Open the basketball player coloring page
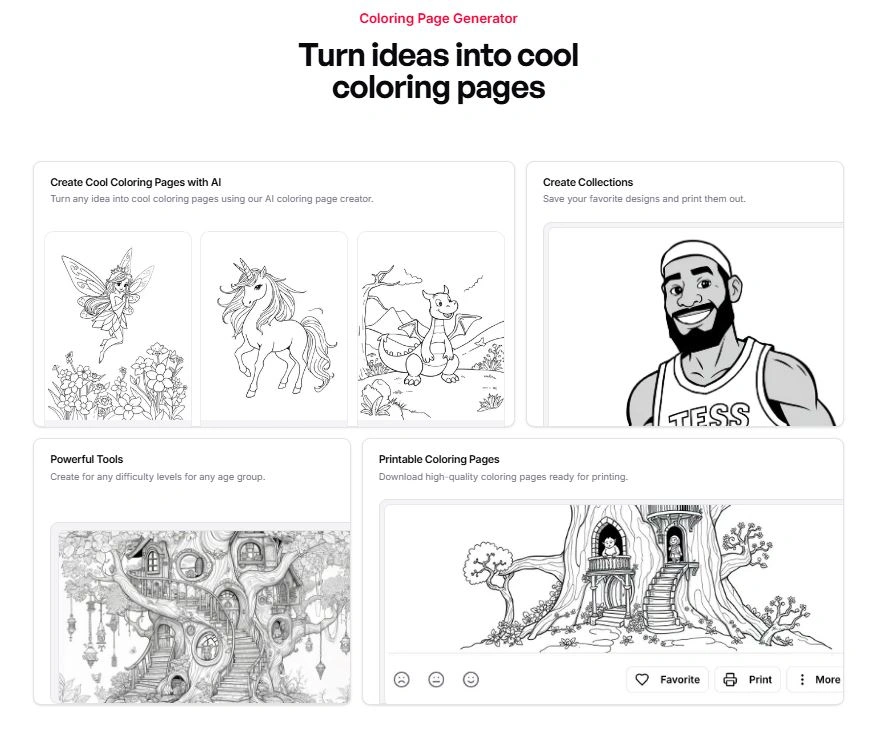The height and width of the screenshot is (729, 880). [x=696, y=327]
